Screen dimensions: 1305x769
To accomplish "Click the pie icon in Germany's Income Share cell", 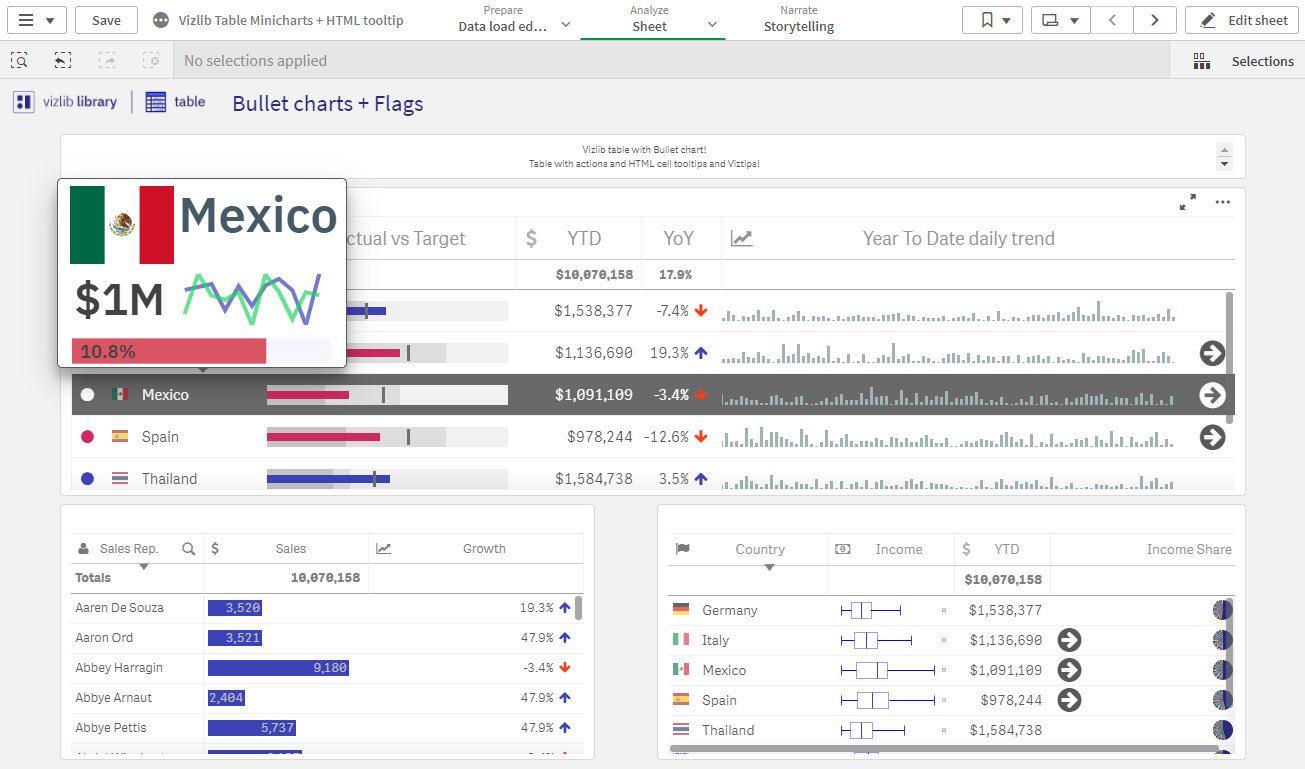I will click(1222, 609).
